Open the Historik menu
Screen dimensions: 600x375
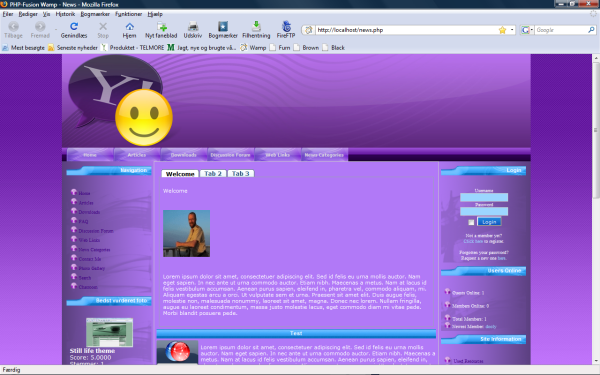pos(65,14)
